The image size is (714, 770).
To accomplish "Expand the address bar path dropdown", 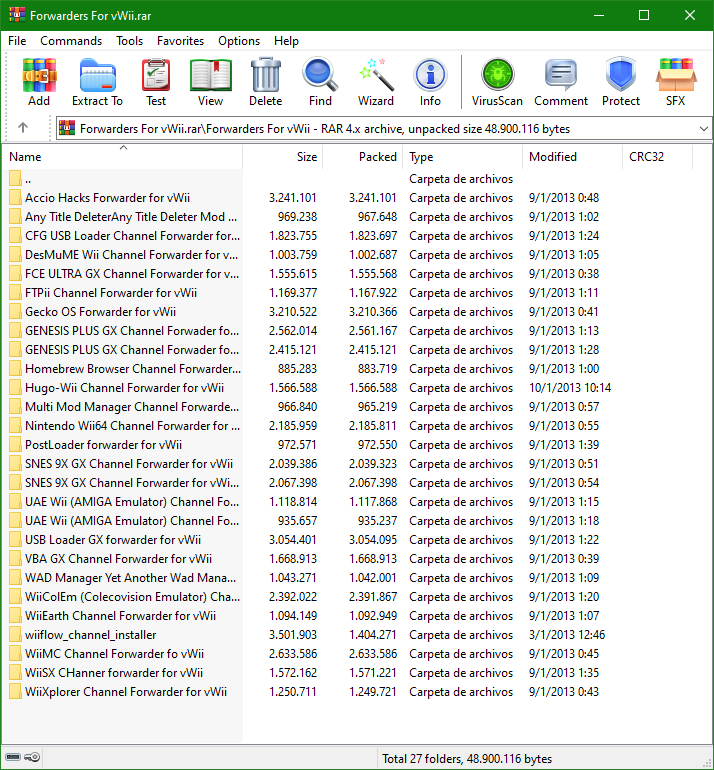I will pyautogui.click(x=704, y=129).
